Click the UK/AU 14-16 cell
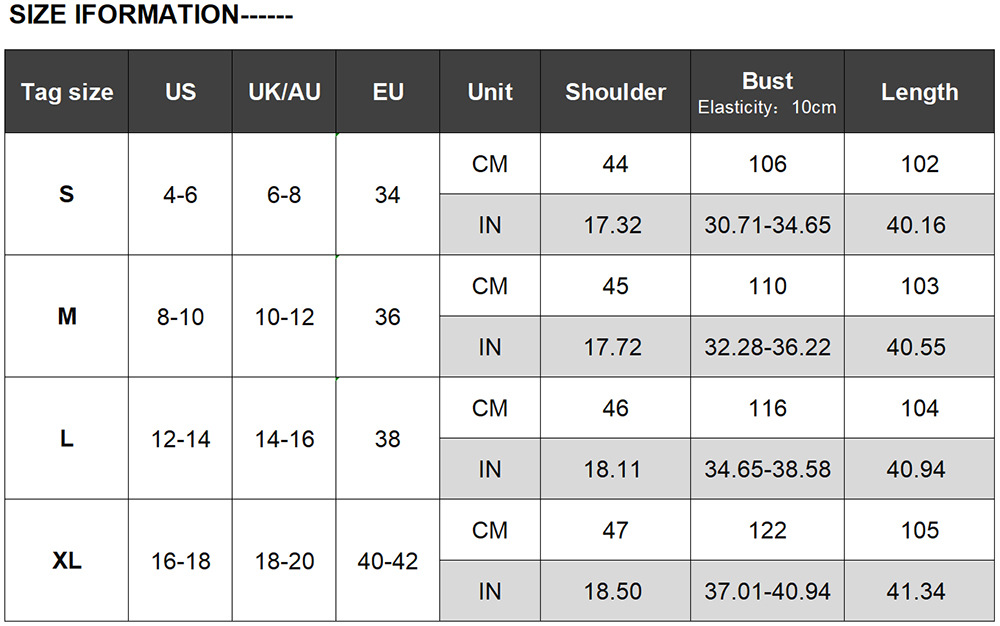 284,439
